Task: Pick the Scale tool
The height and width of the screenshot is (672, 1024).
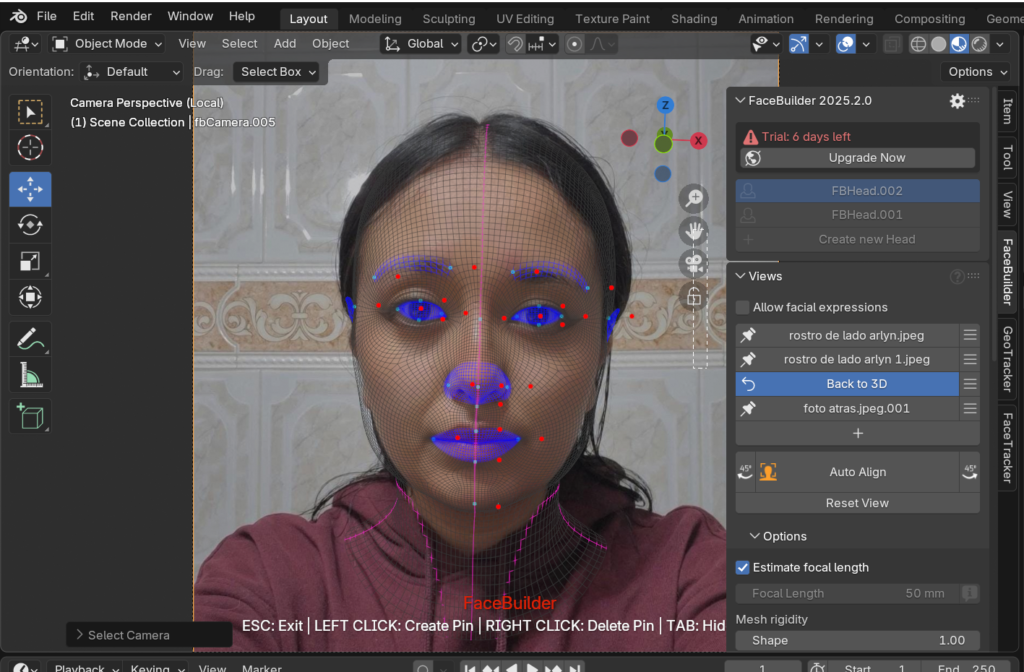Action: 30,262
